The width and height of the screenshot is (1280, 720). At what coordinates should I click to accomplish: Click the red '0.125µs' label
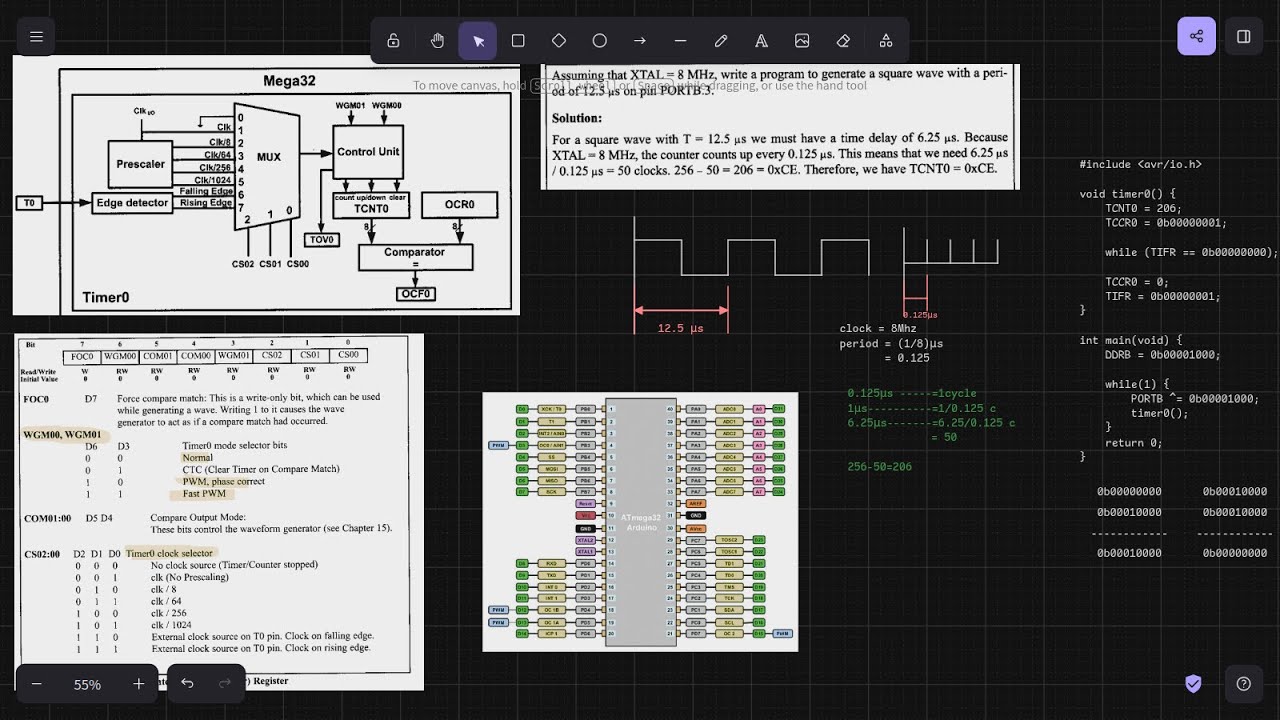pos(920,315)
